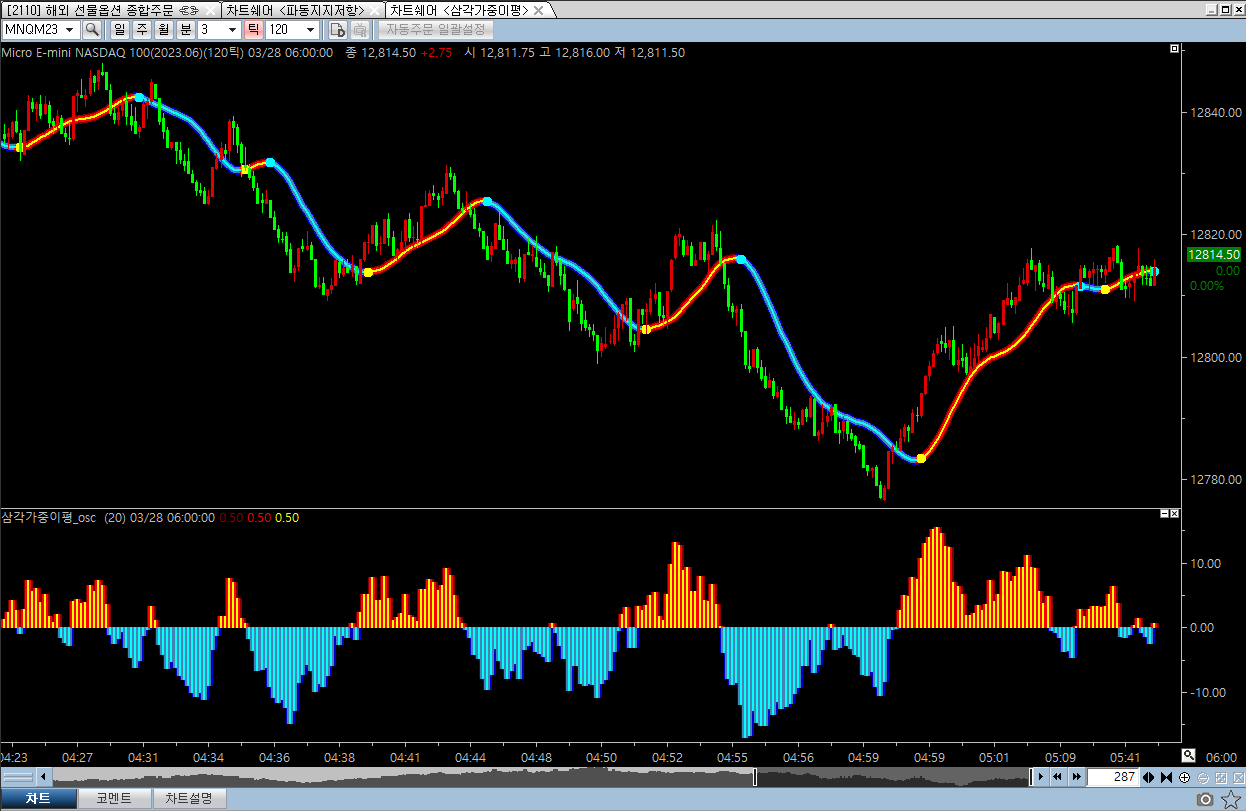The height and width of the screenshot is (811, 1246).
Task: Take a chart snapshot with camera icon
Action: click(1206, 799)
